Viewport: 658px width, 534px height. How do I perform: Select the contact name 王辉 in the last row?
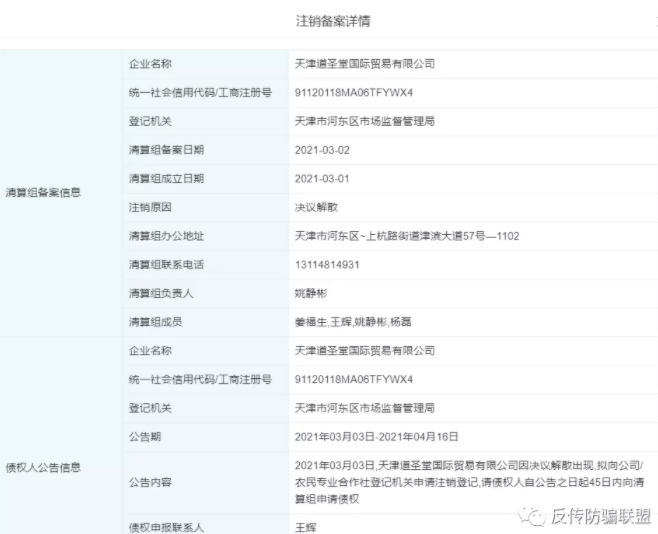(x=305, y=527)
